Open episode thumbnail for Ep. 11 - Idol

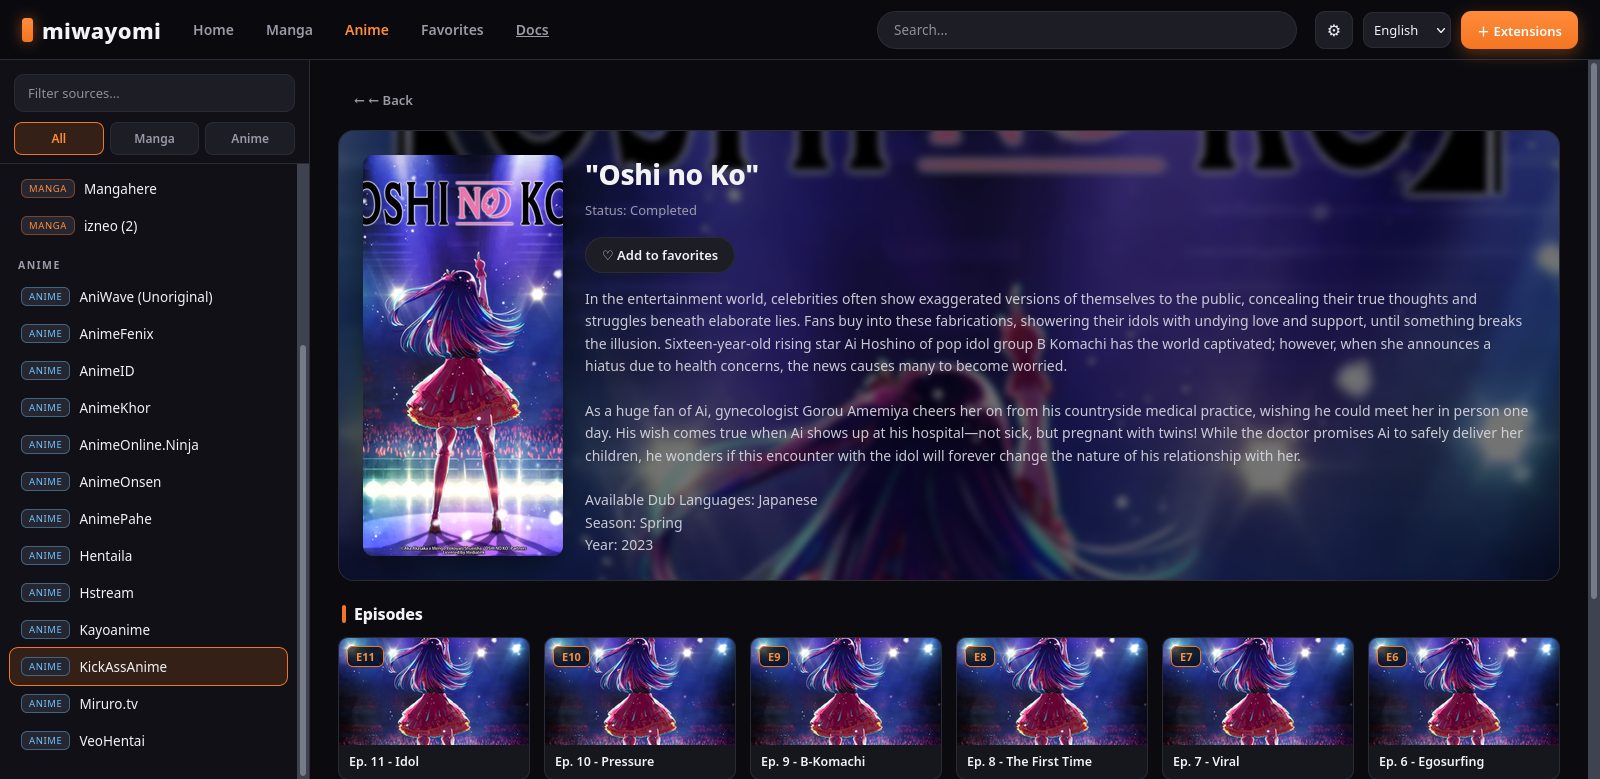pos(434,692)
